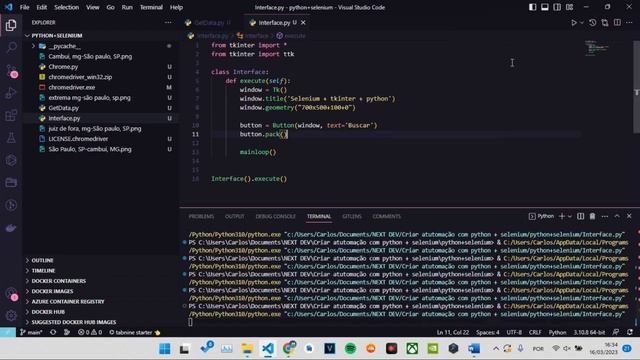This screenshot has width=640, height=360.
Task: Open the Explorer view in activity bar
Action: [x=11, y=25]
